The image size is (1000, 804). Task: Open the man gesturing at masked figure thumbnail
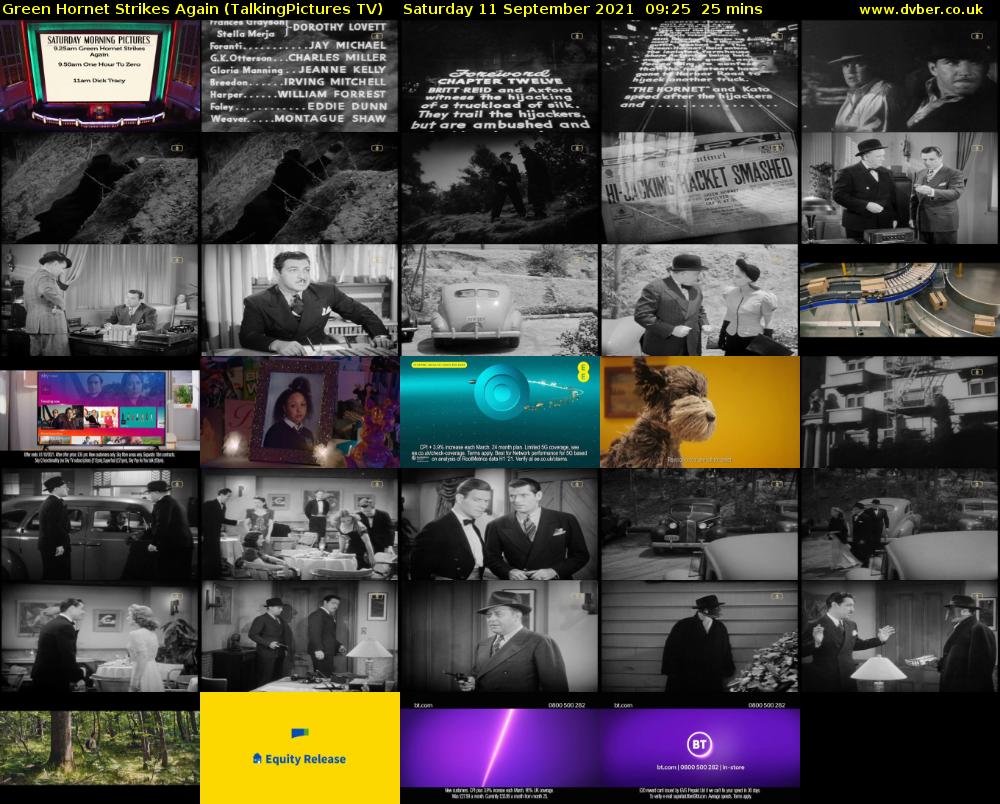coord(899,636)
